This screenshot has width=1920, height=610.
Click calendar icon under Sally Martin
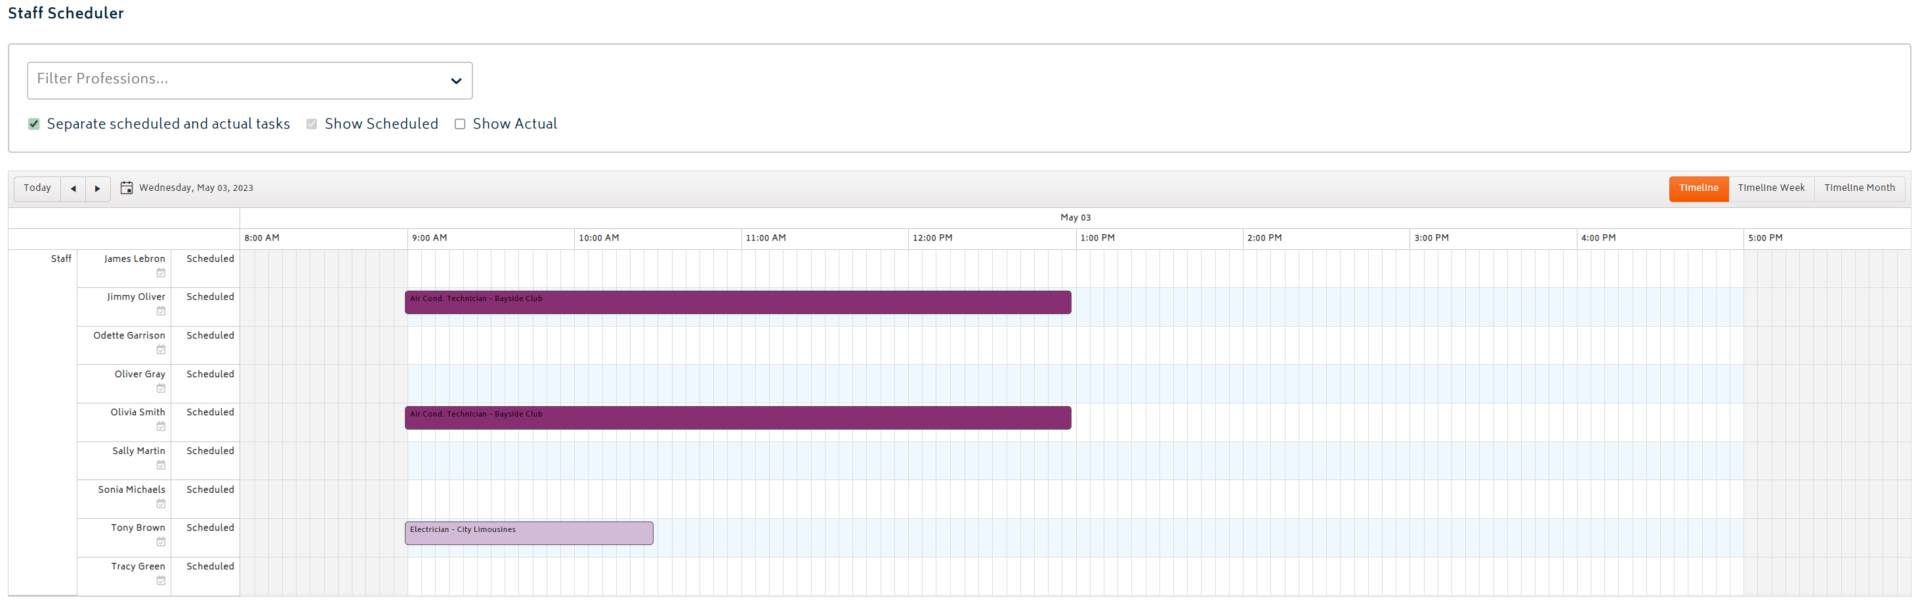pyautogui.click(x=161, y=465)
